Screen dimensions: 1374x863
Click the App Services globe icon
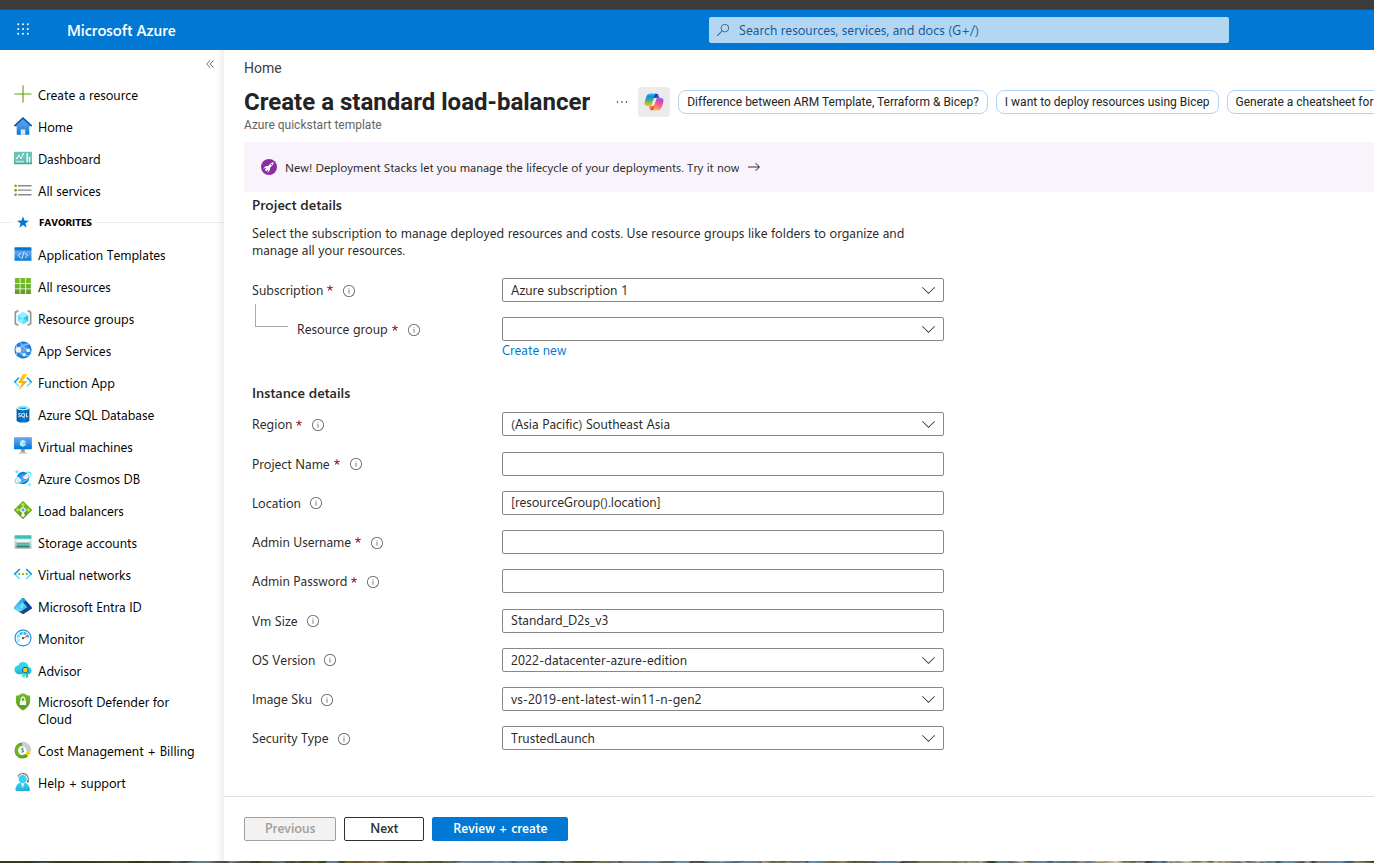pos(22,351)
